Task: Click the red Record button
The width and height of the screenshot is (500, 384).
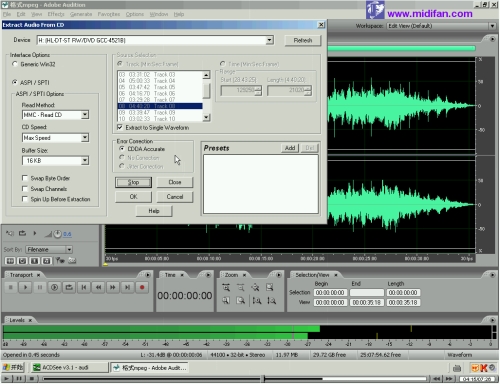Action: point(142,287)
